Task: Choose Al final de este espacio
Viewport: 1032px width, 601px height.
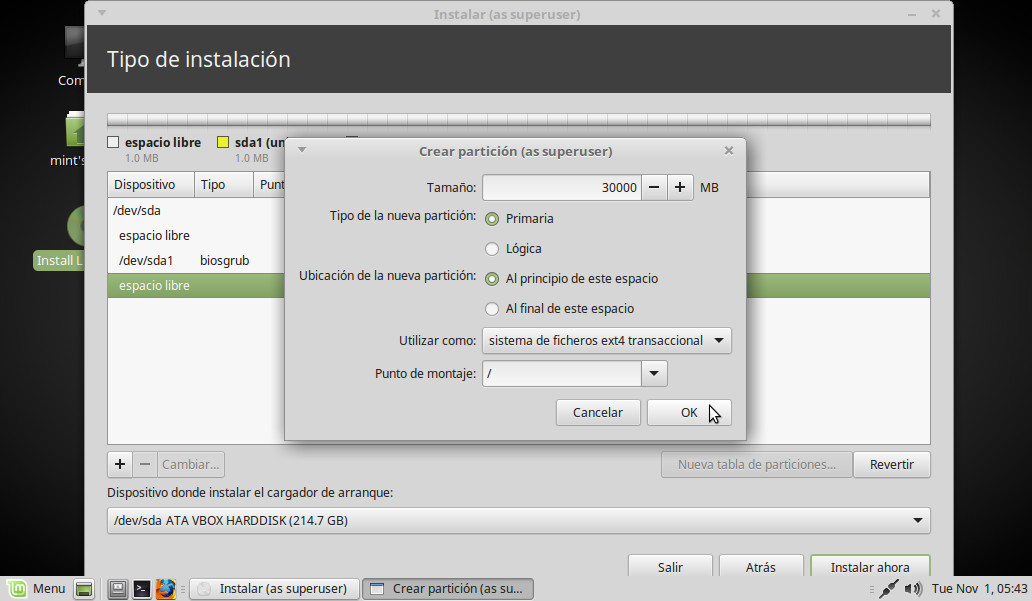Action: pos(492,308)
